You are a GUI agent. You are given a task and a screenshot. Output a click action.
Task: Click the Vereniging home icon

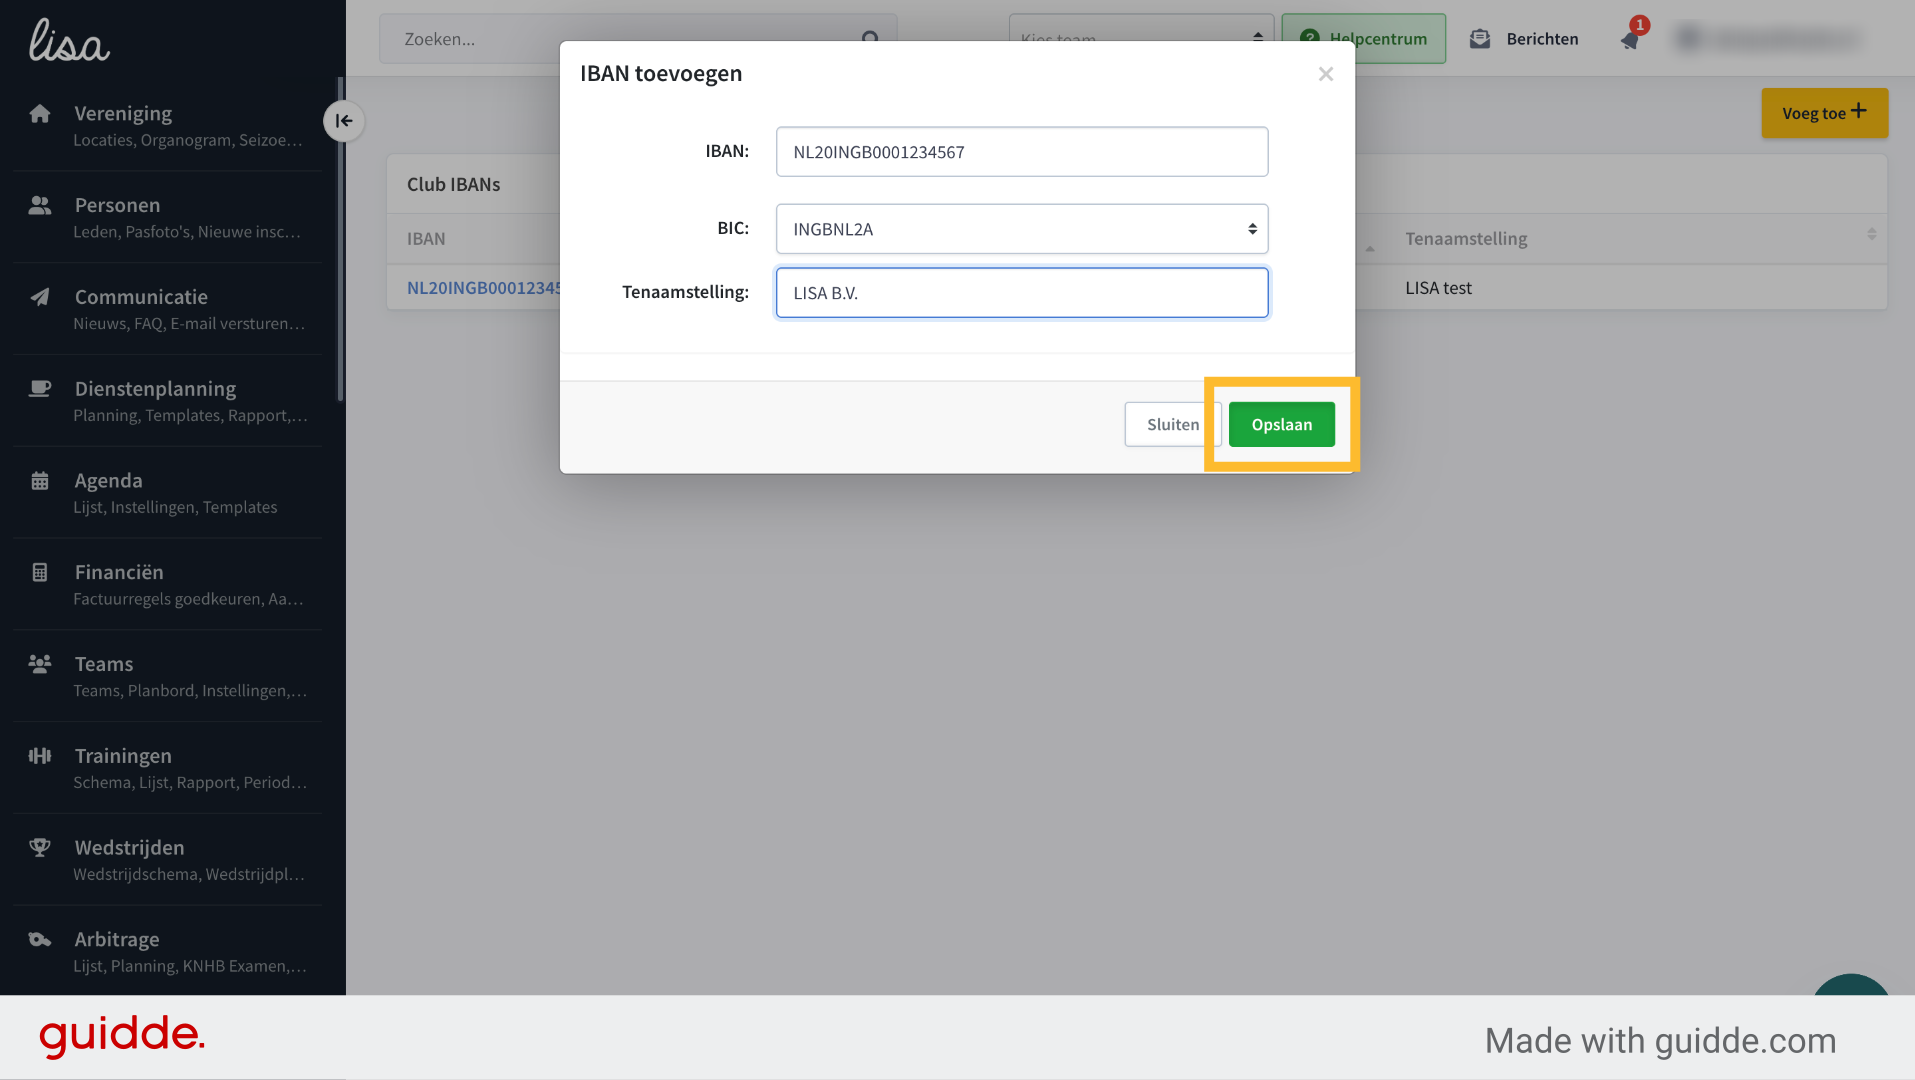click(40, 113)
